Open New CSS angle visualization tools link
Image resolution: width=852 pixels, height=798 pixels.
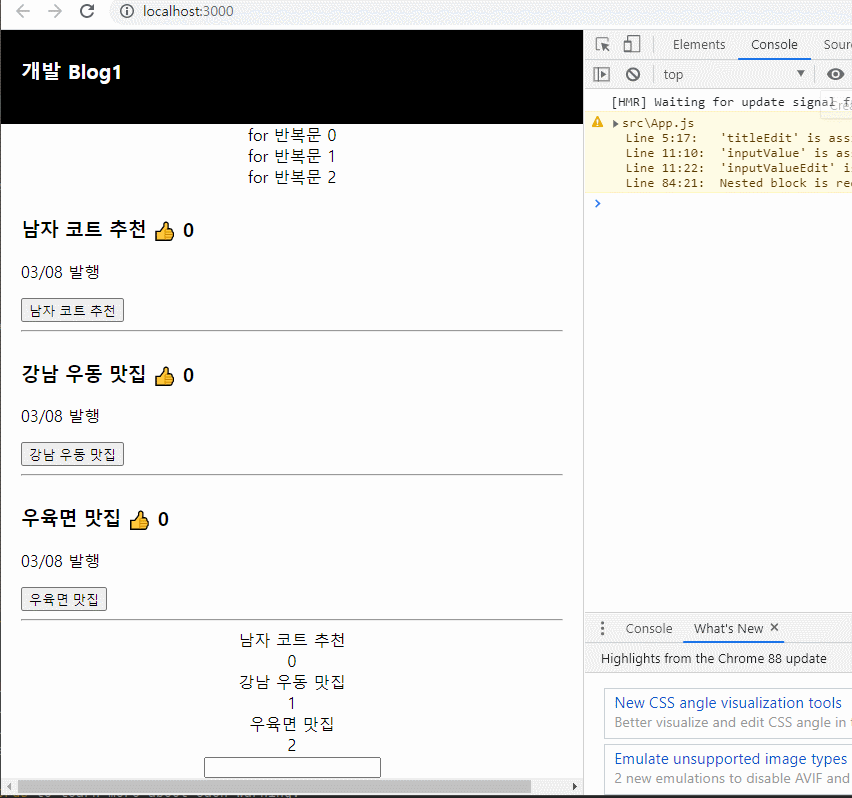click(728, 703)
